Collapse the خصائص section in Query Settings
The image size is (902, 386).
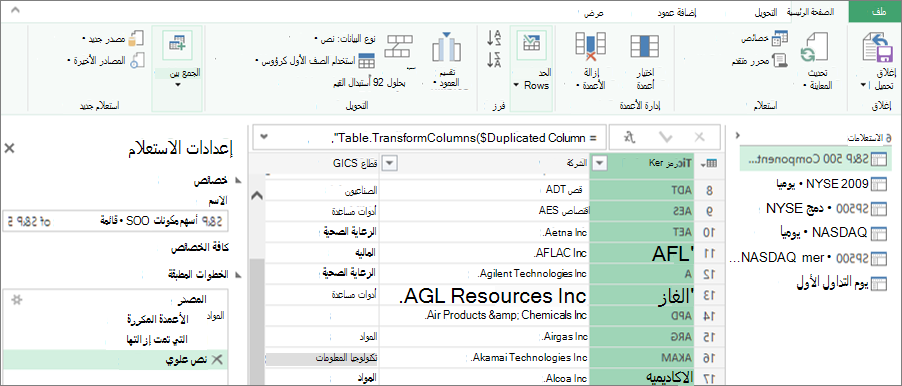click(x=239, y=181)
